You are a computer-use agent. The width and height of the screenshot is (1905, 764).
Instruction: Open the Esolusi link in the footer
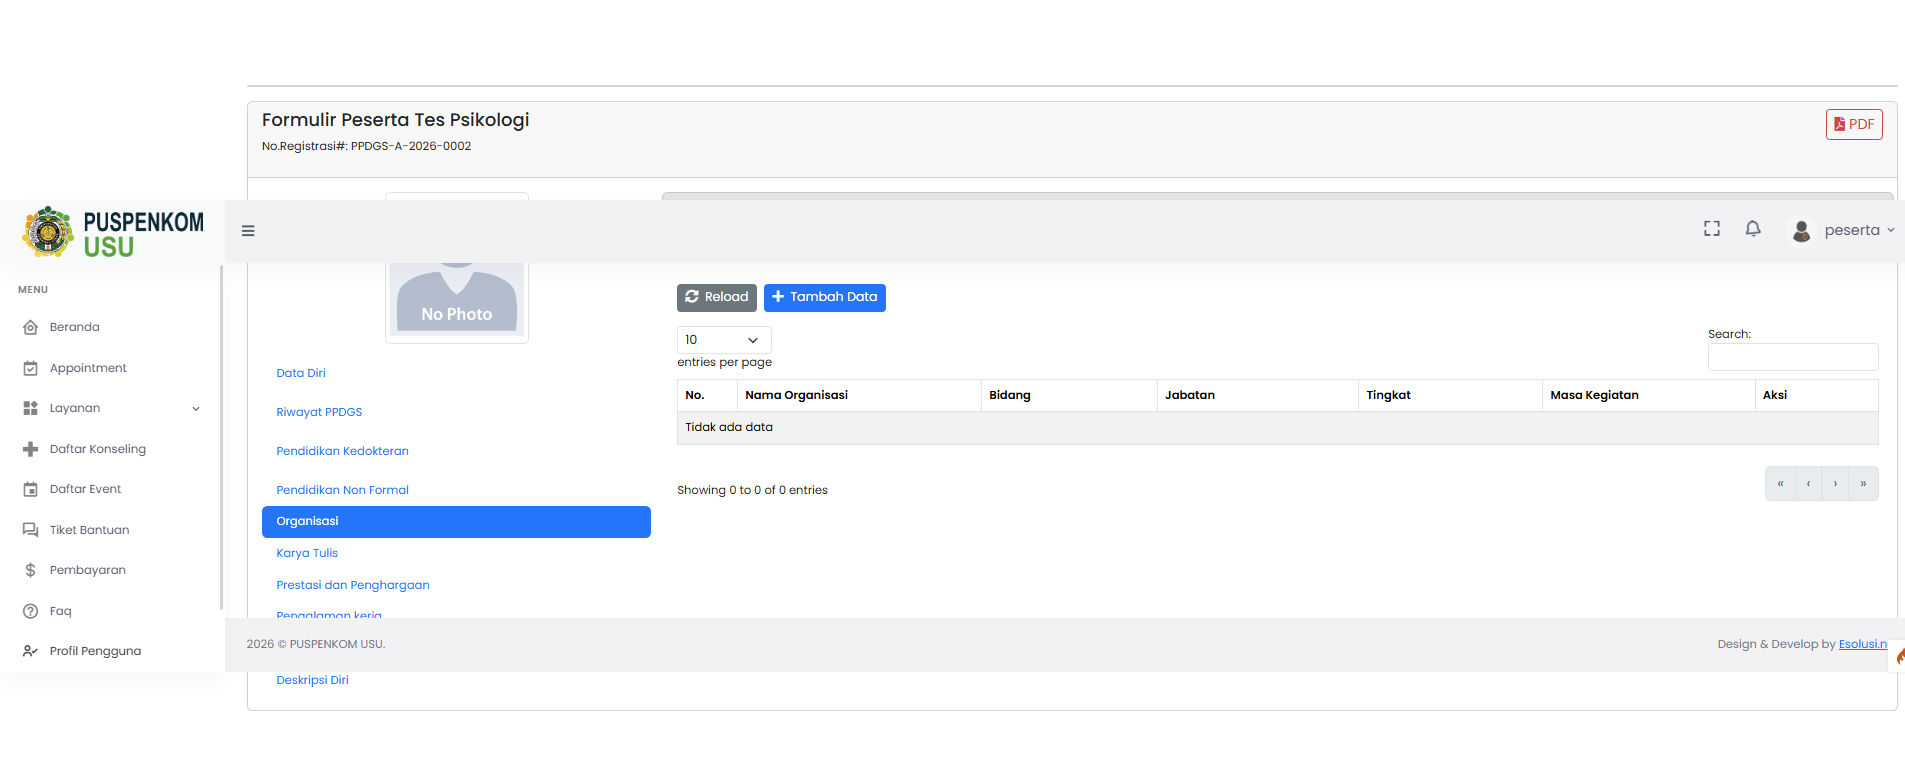point(1863,644)
